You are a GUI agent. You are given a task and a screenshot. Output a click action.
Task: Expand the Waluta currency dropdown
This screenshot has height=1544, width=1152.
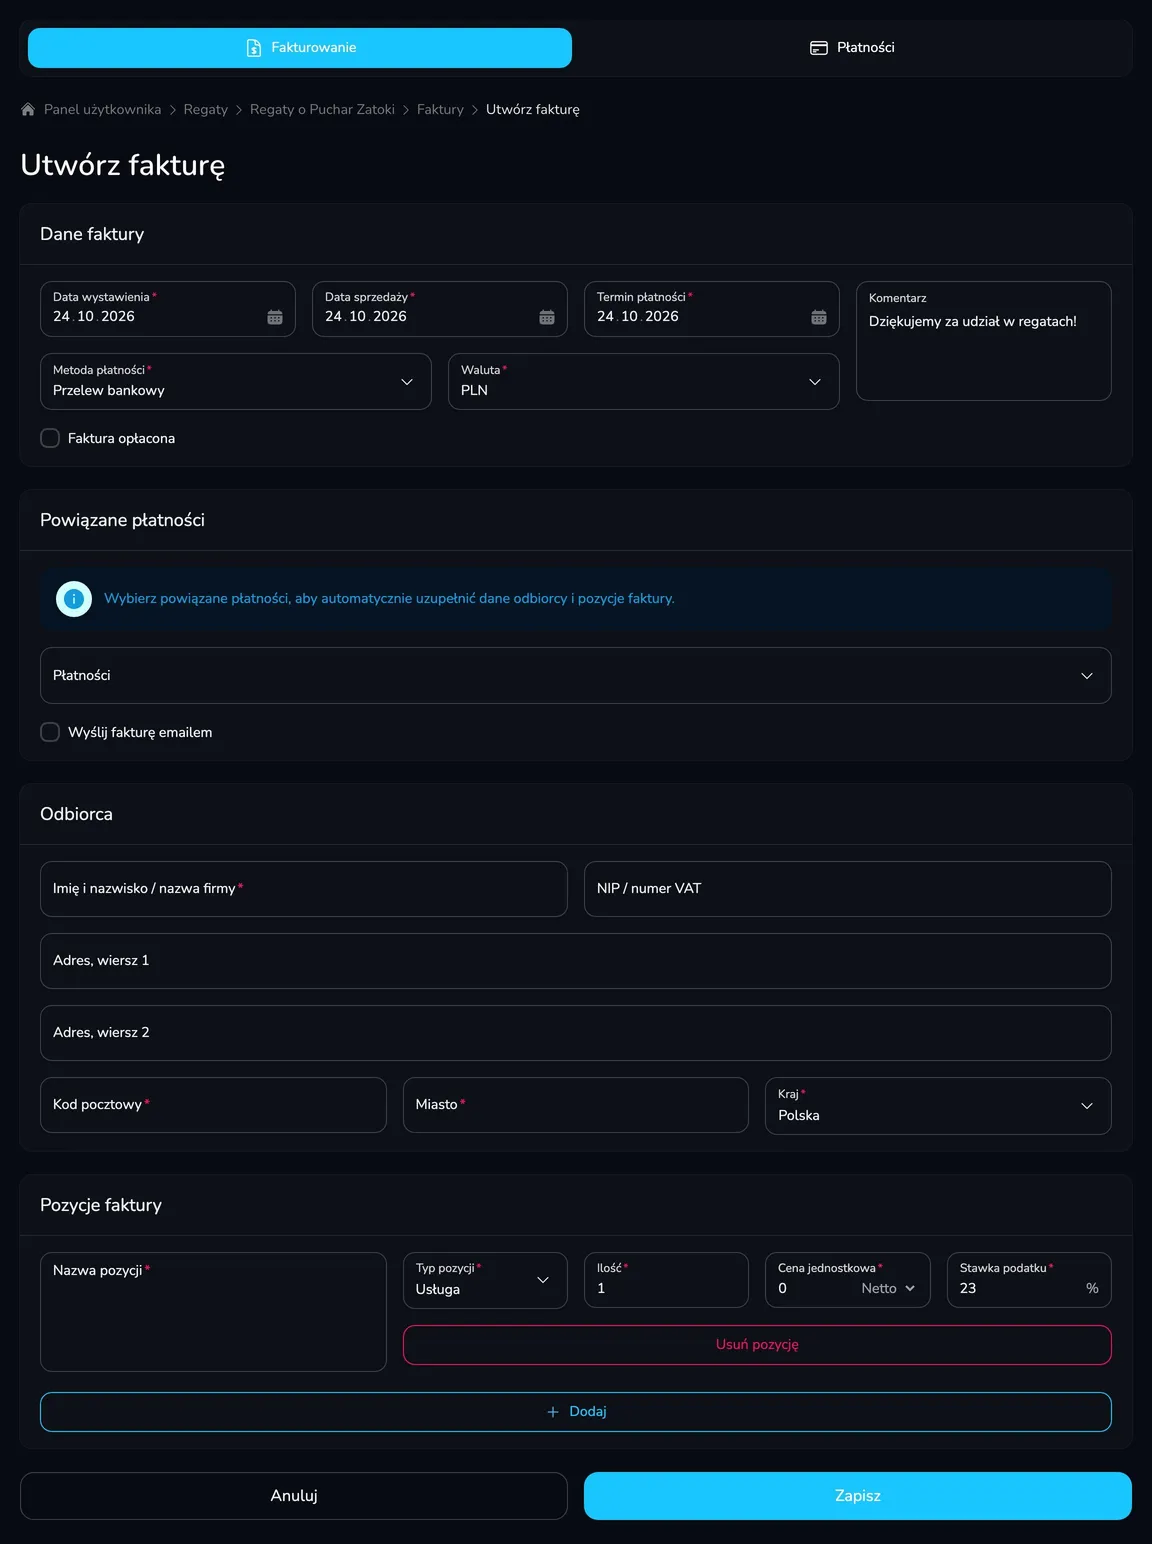click(644, 381)
